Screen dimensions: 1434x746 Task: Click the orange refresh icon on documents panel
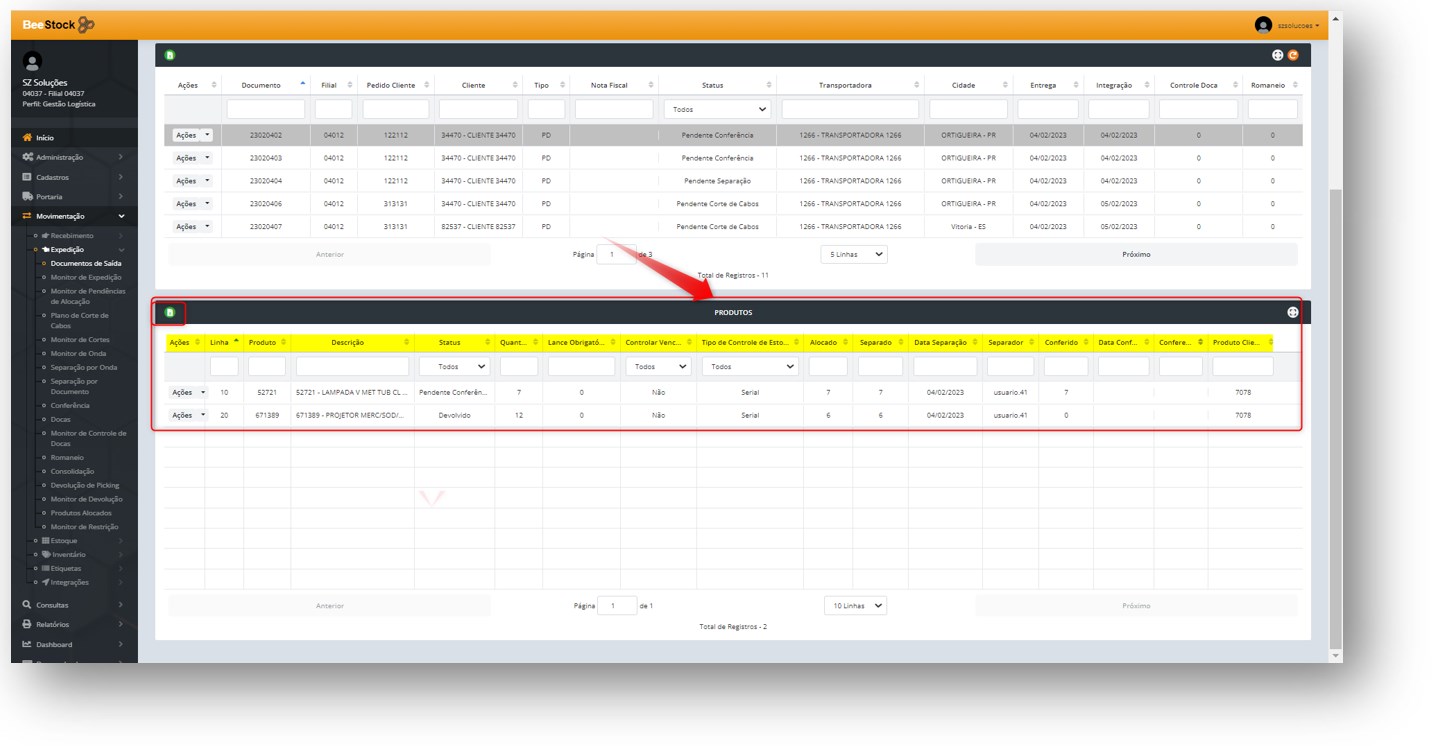[x=1293, y=55]
